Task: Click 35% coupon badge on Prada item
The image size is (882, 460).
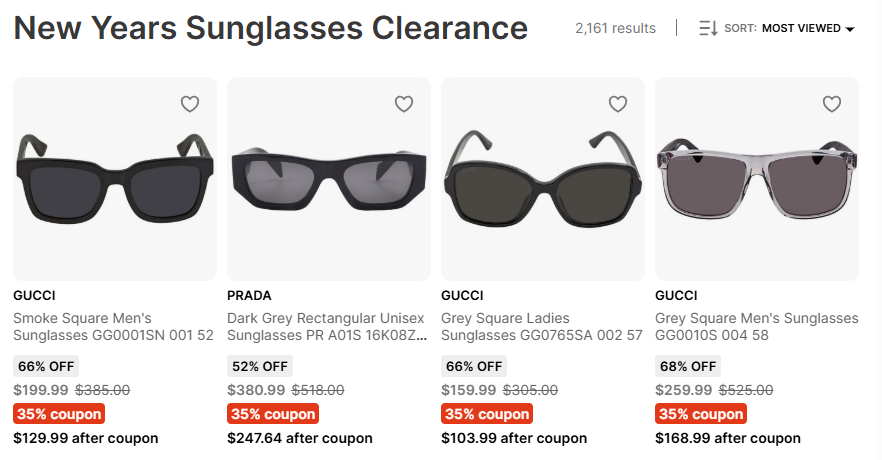Action: pyautogui.click(x=273, y=414)
